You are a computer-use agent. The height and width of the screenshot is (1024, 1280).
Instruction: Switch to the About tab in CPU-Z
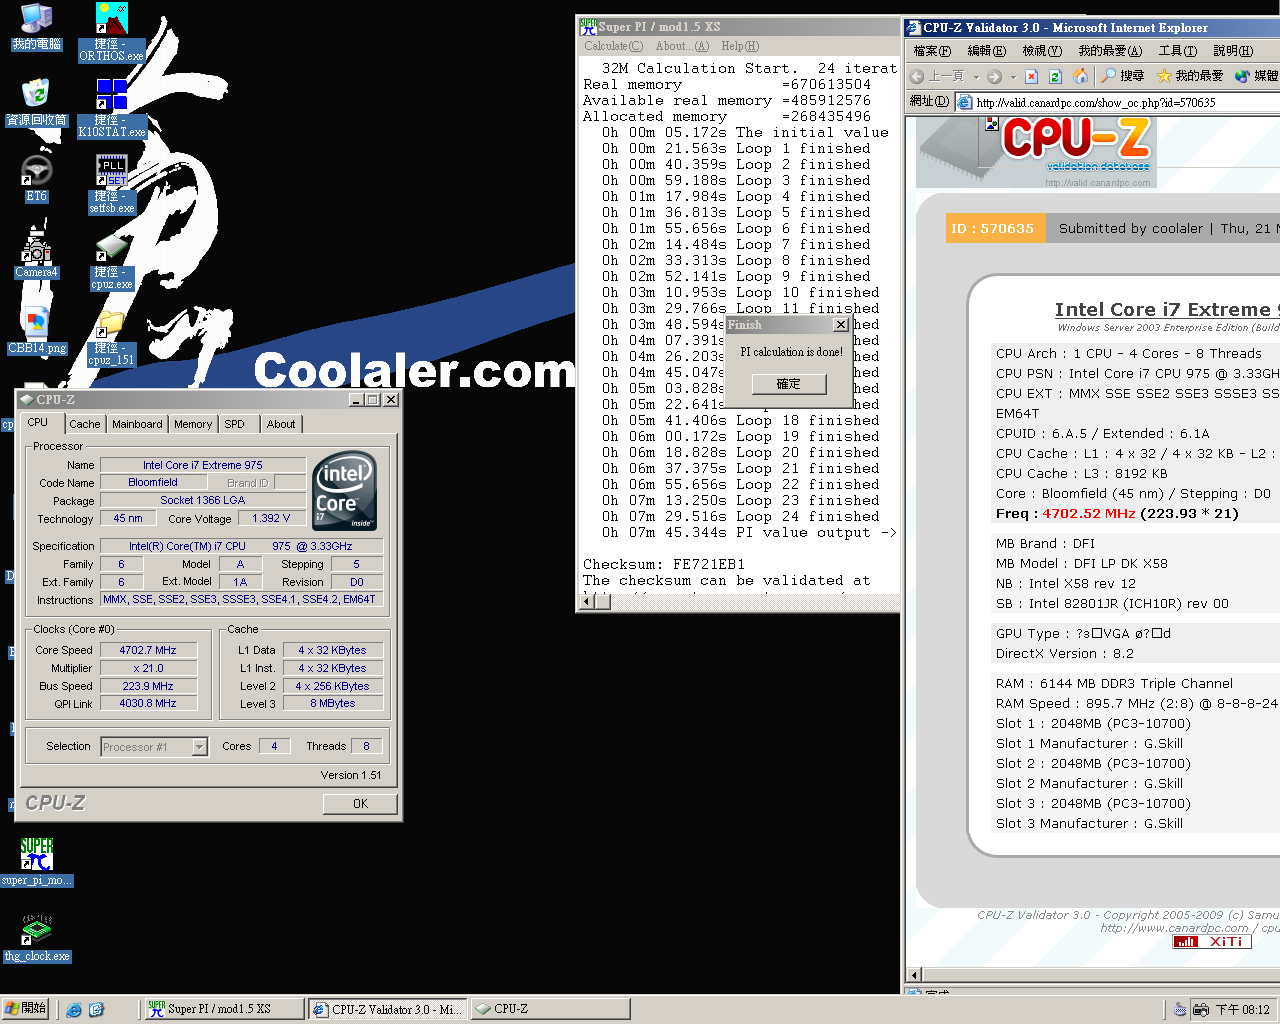[281, 424]
